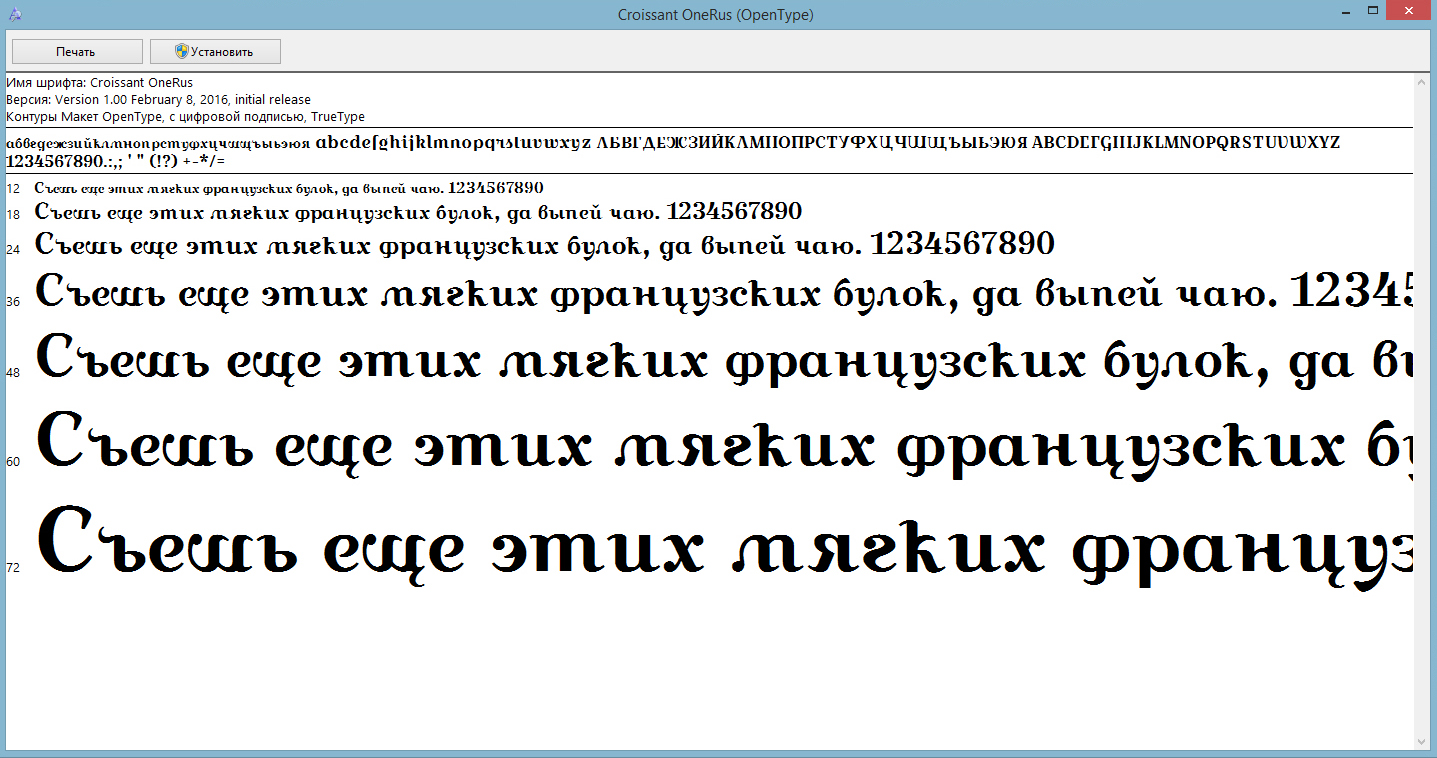Click the sample sentence beside size 36

(724, 294)
